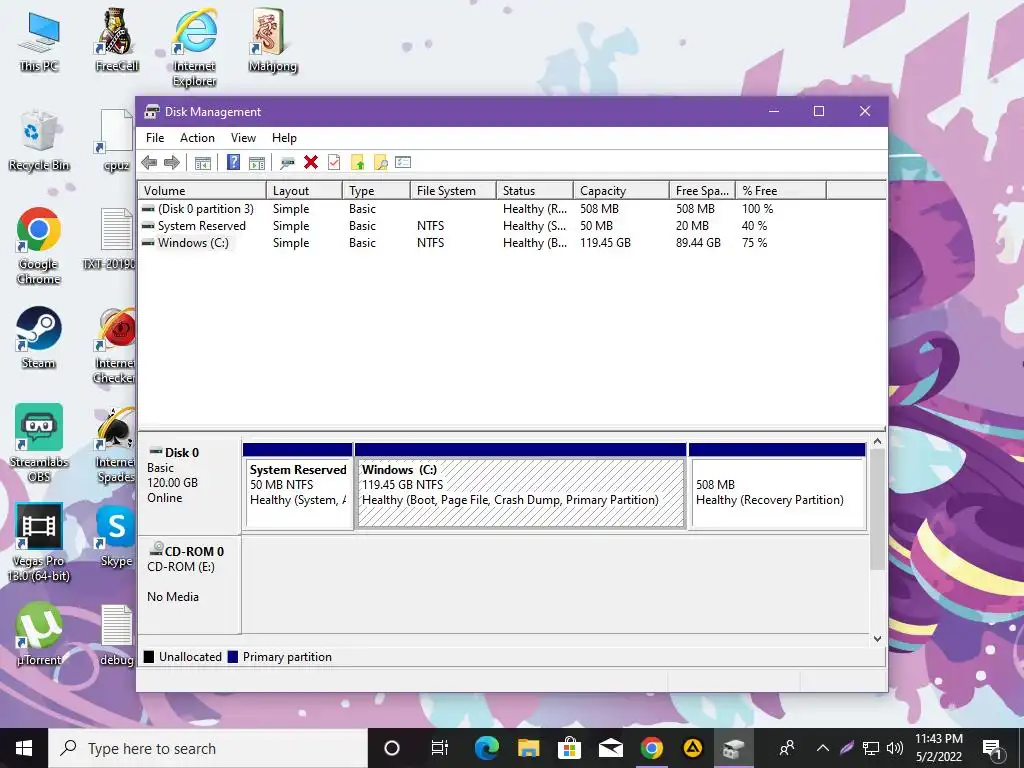Click the scroll-down arrow in the disk pane
This screenshot has height=768, width=1024.
(877, 639)
